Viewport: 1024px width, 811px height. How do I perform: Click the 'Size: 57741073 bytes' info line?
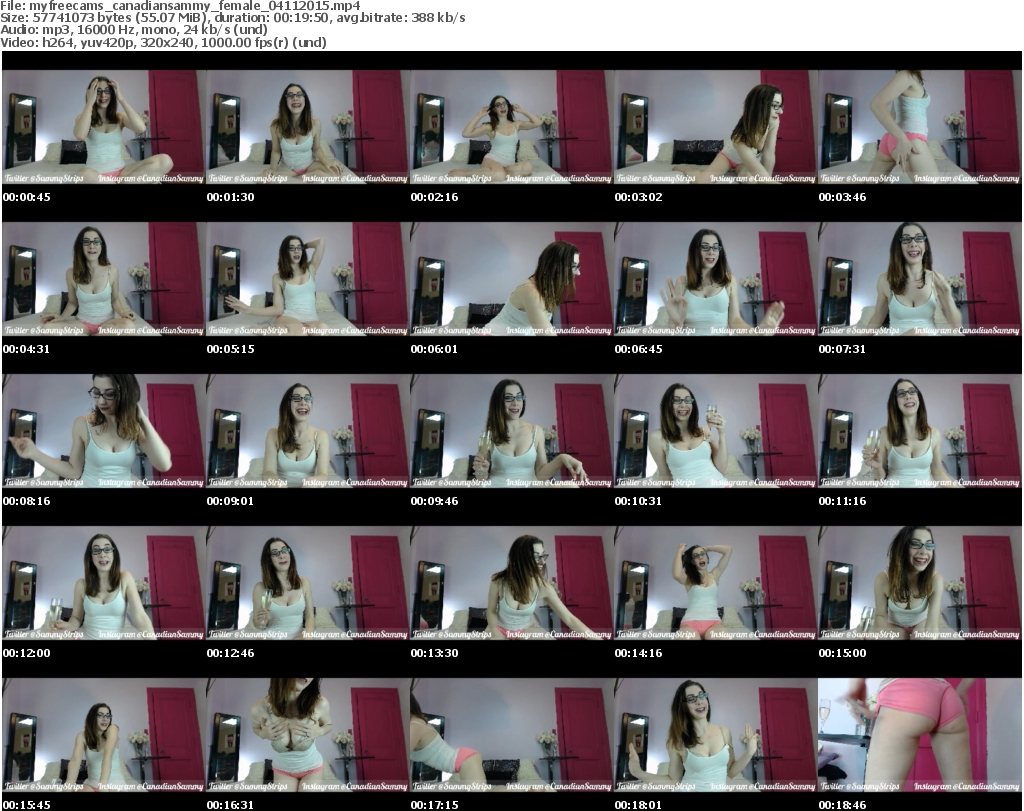click(x=232, y=18)
